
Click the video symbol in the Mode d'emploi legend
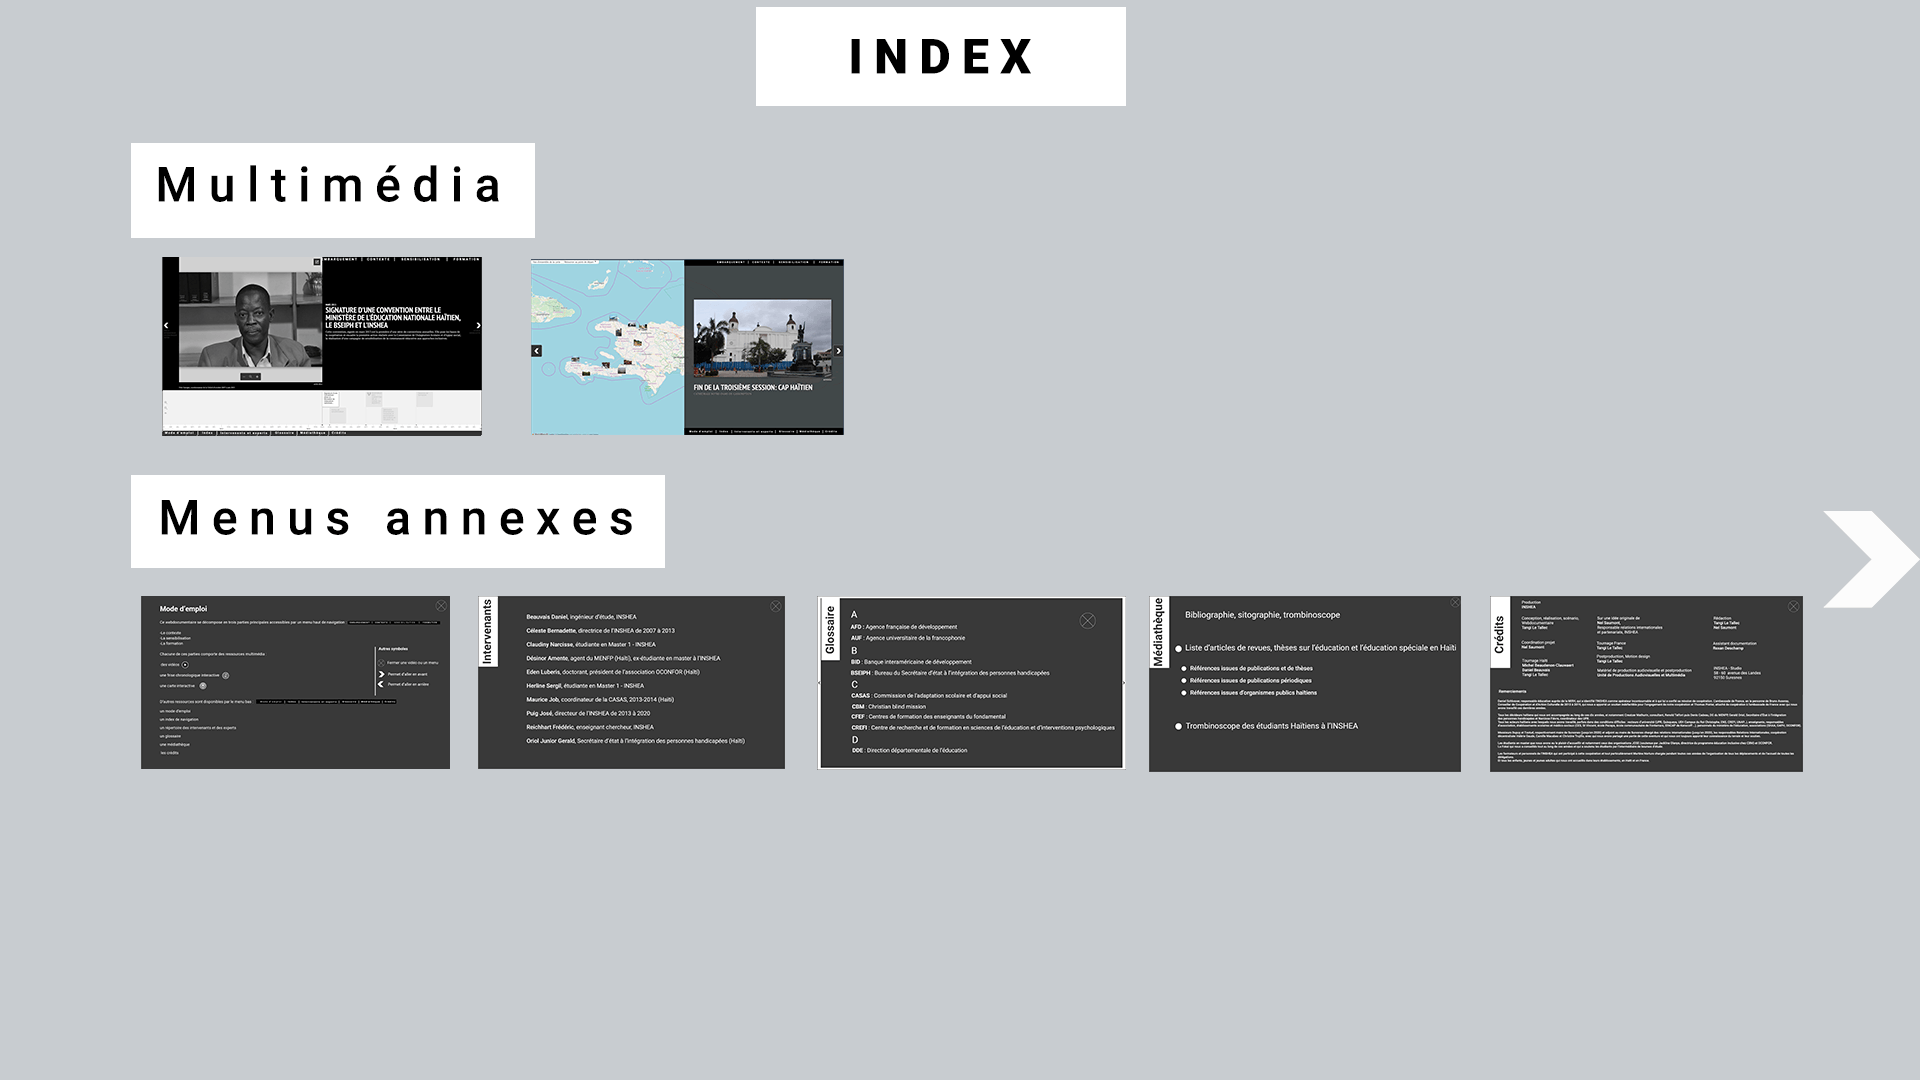pyautogui.click(x=185, y=665)
